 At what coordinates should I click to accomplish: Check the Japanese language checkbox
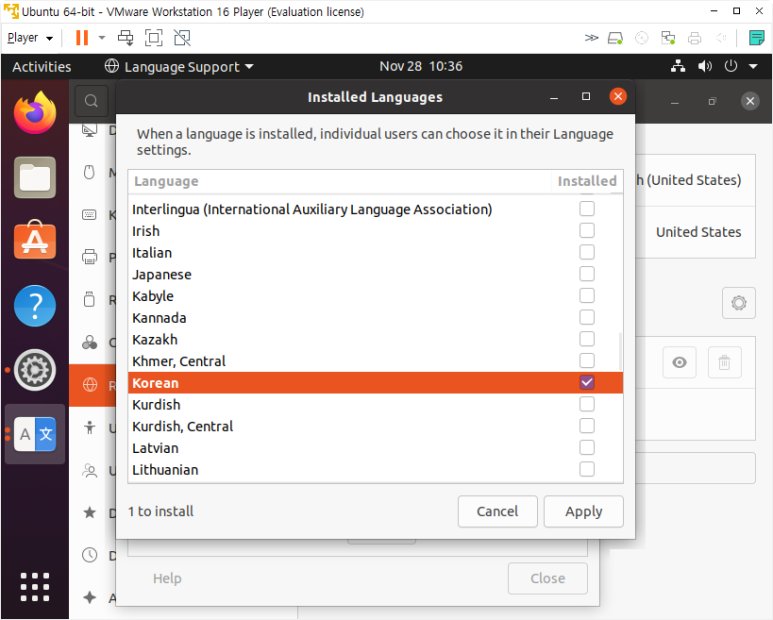(x=587, y=274)
